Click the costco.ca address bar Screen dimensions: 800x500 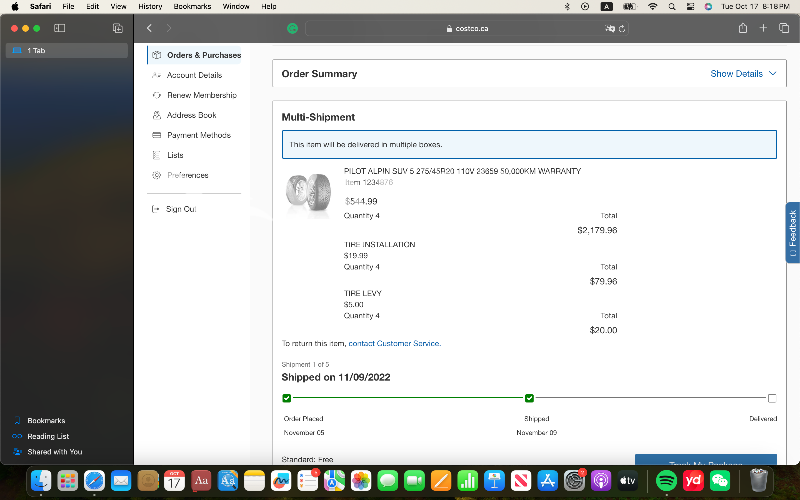click(465, 29)
